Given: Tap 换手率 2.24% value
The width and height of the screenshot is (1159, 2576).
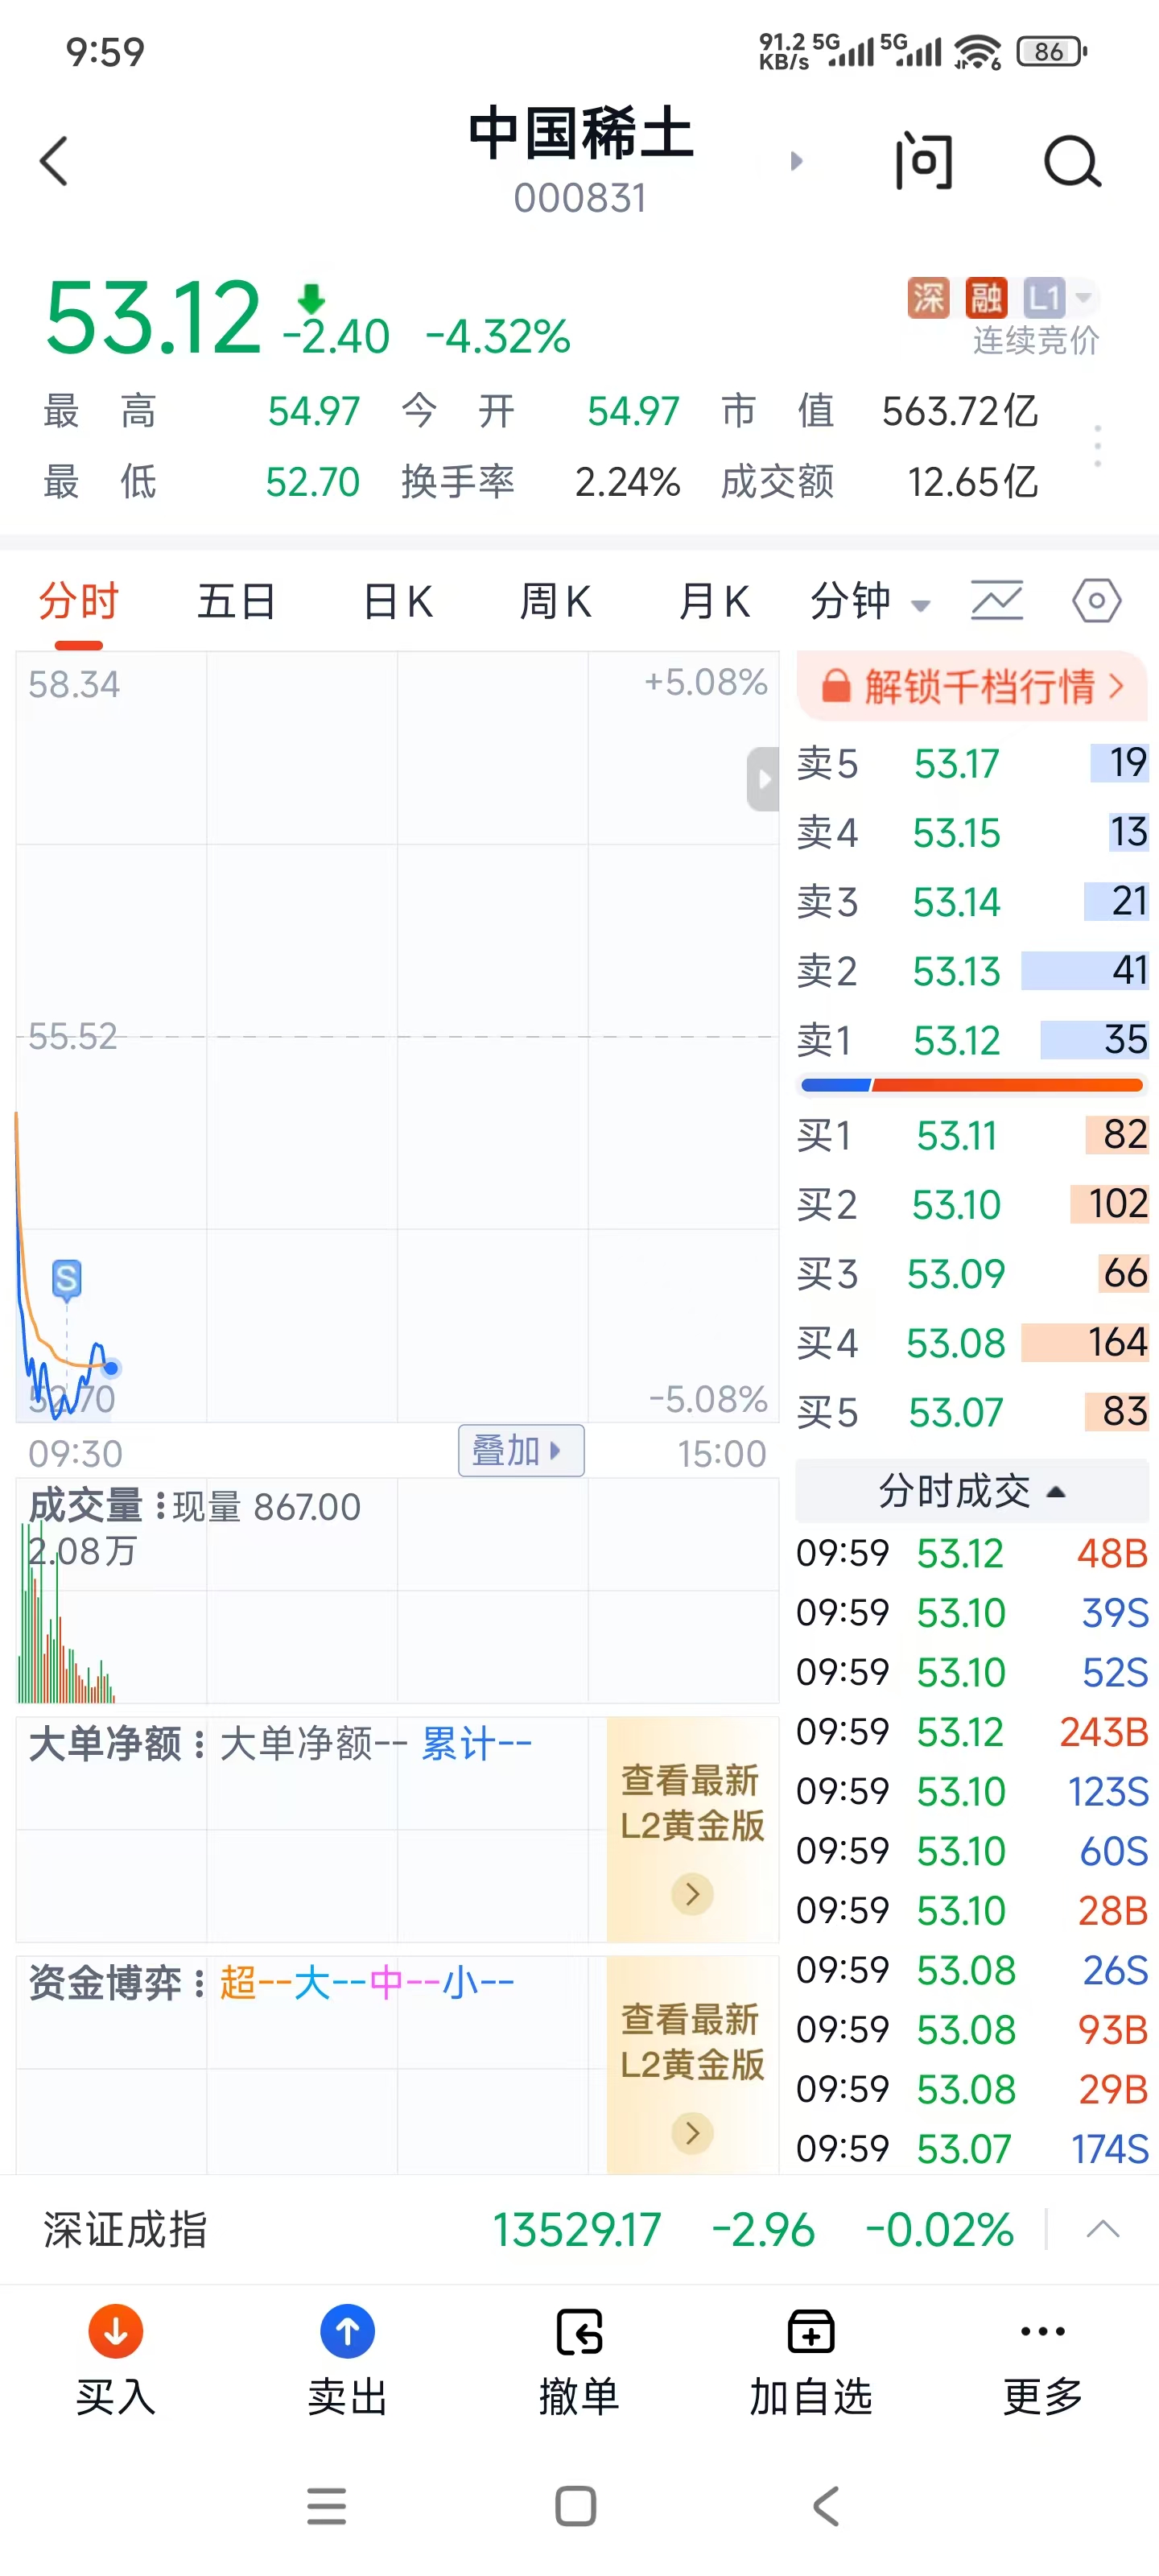Looking at the screenshot, I should tap(627, 482).
